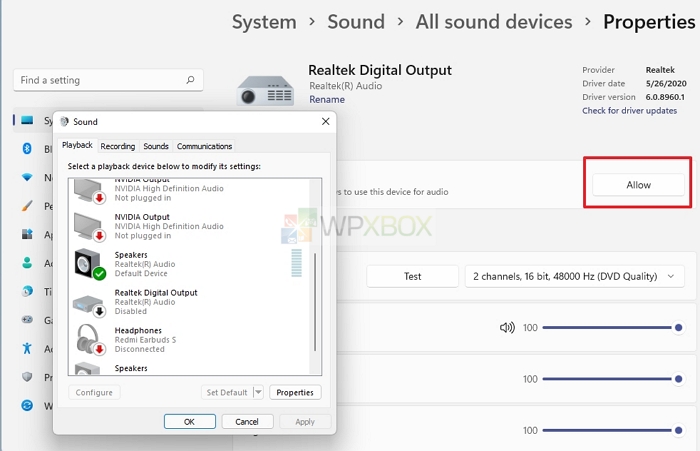The image size is (700, 451).
Task: Click the driver version 6.0.8960.1 value
Action: (x=665, y=97)
